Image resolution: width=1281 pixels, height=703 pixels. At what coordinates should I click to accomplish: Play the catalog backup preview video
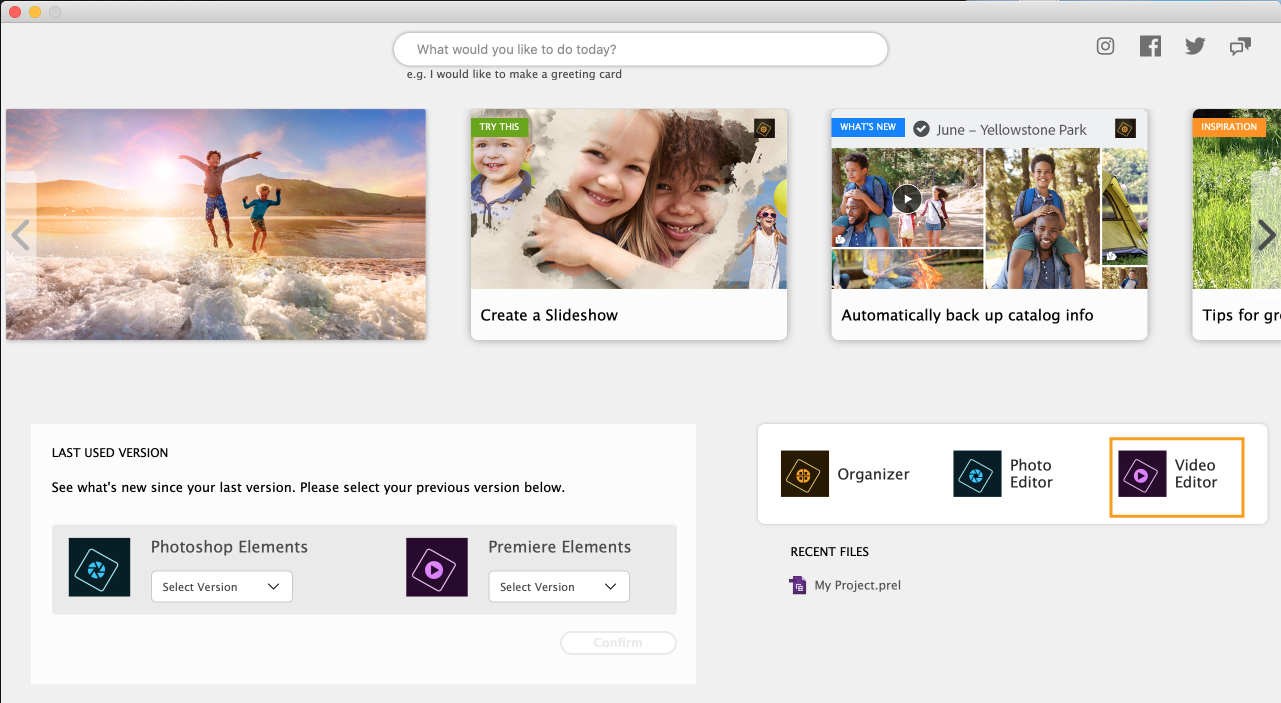[x=907, y=199]
